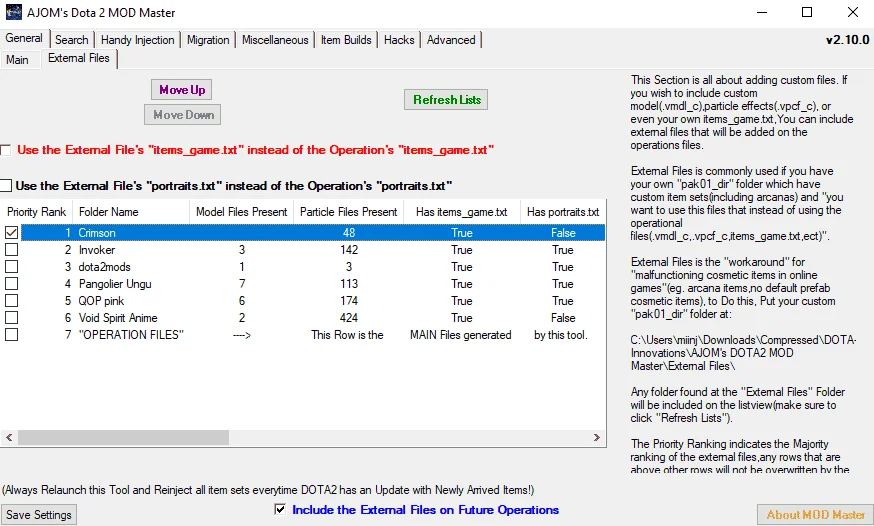The image size is (874, 526).
Task: Click the v2.10.0 version label
Action: pos(847,40)
